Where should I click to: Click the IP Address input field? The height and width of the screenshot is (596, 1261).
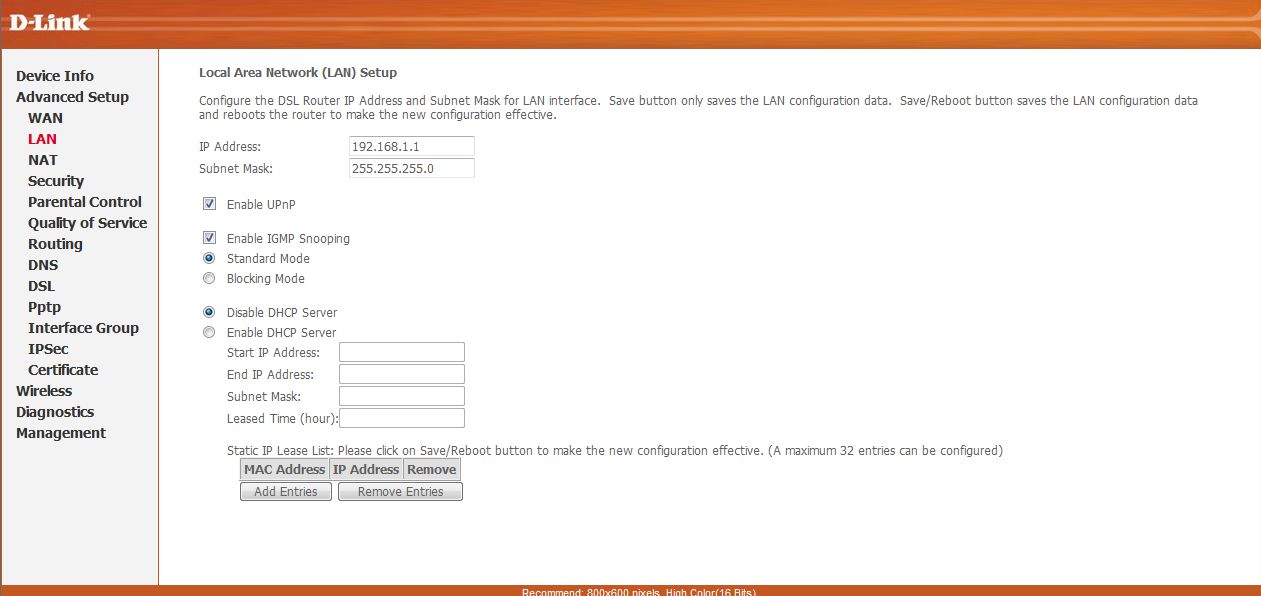411,147
